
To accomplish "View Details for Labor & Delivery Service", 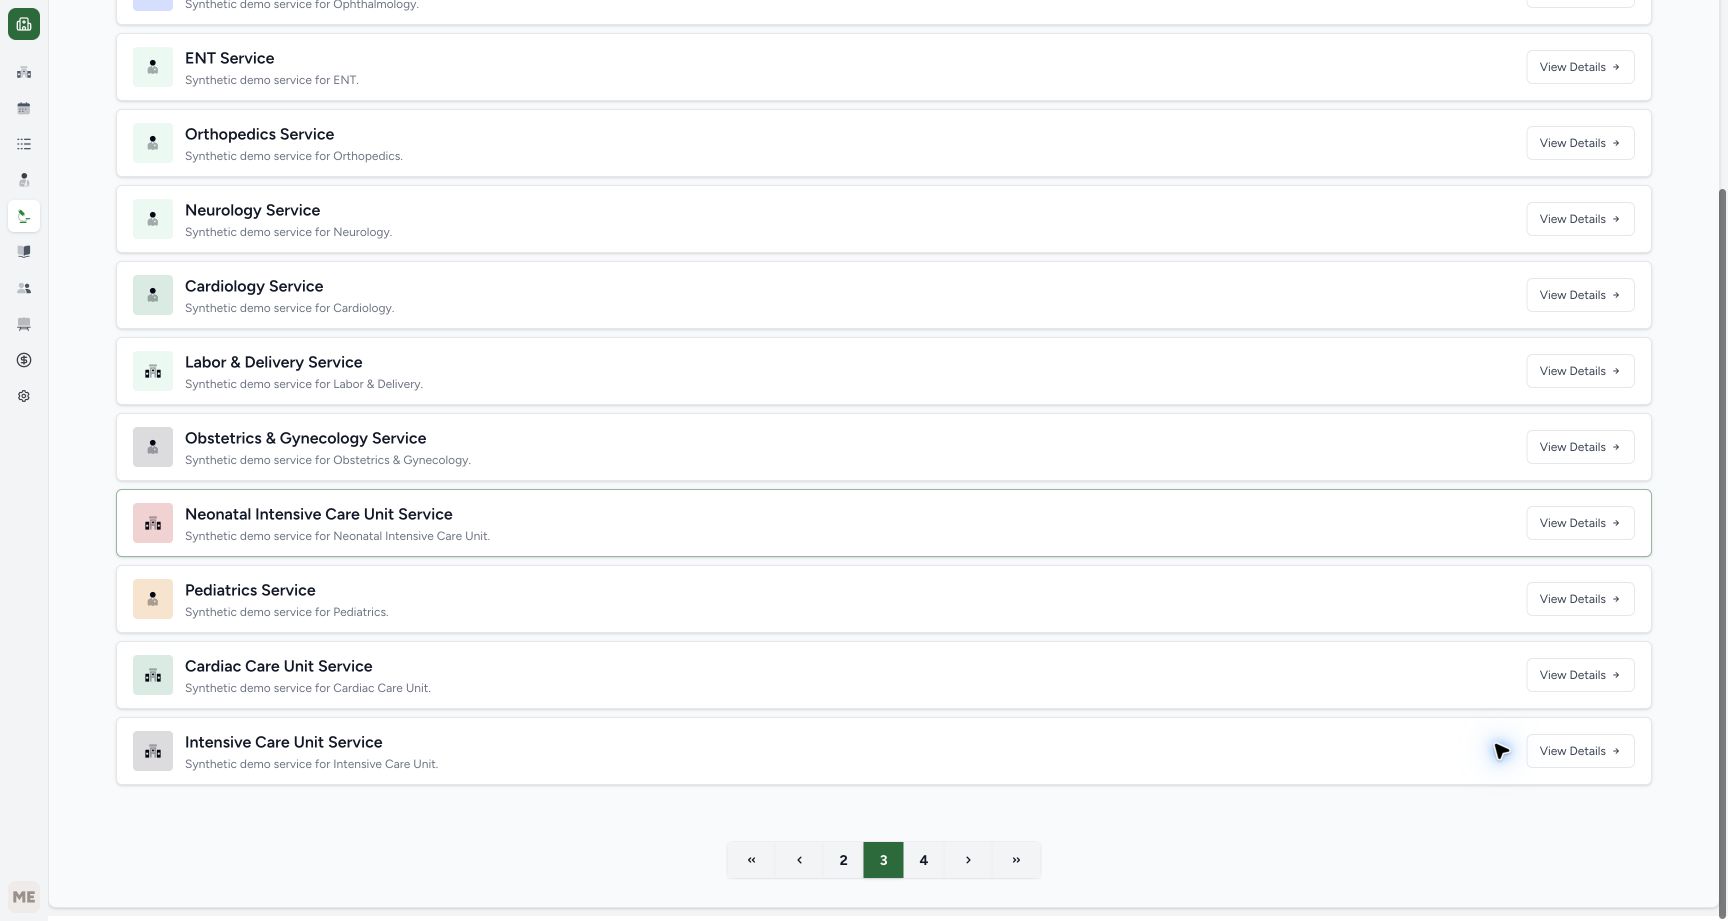I will point(1580,371).
